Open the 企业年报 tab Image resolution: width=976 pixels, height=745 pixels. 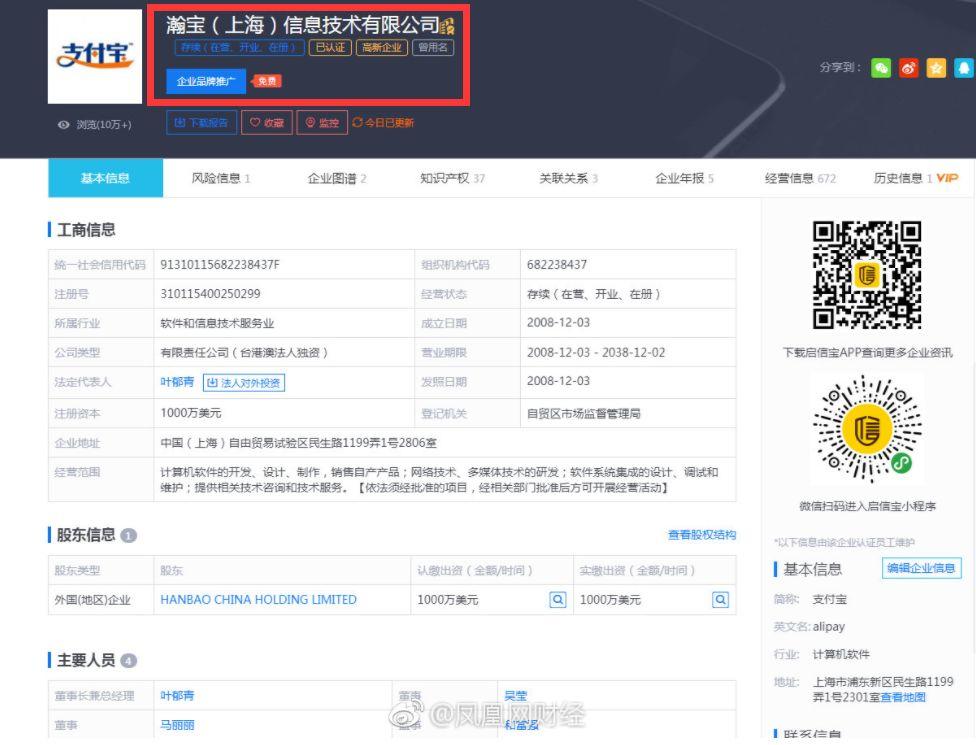point(684,179)
